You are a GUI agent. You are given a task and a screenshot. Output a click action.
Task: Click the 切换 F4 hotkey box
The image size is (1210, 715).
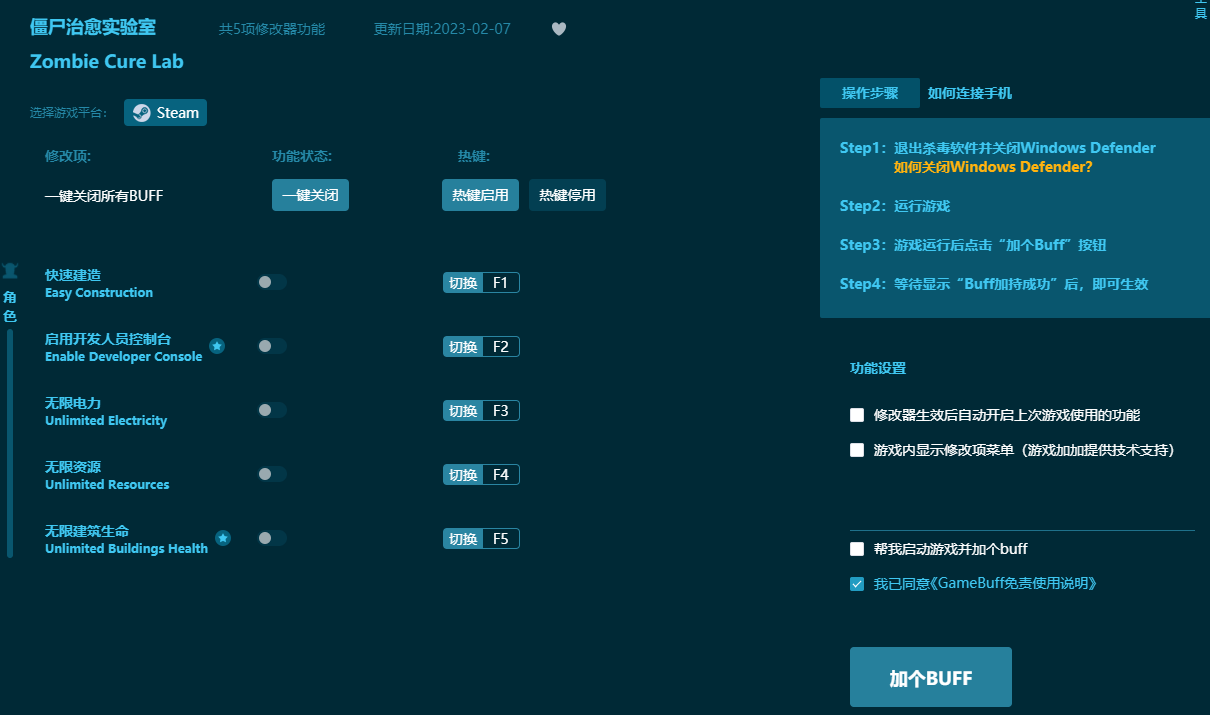point(481,475)
